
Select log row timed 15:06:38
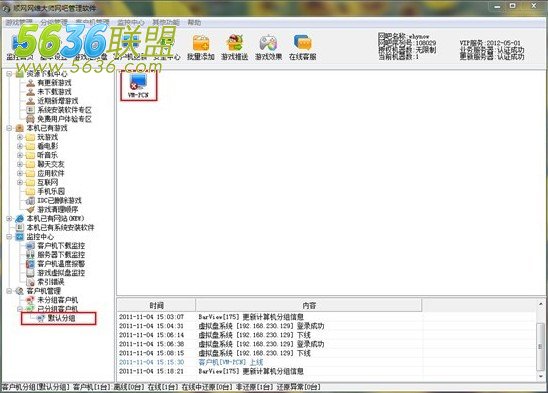(326, 344)
